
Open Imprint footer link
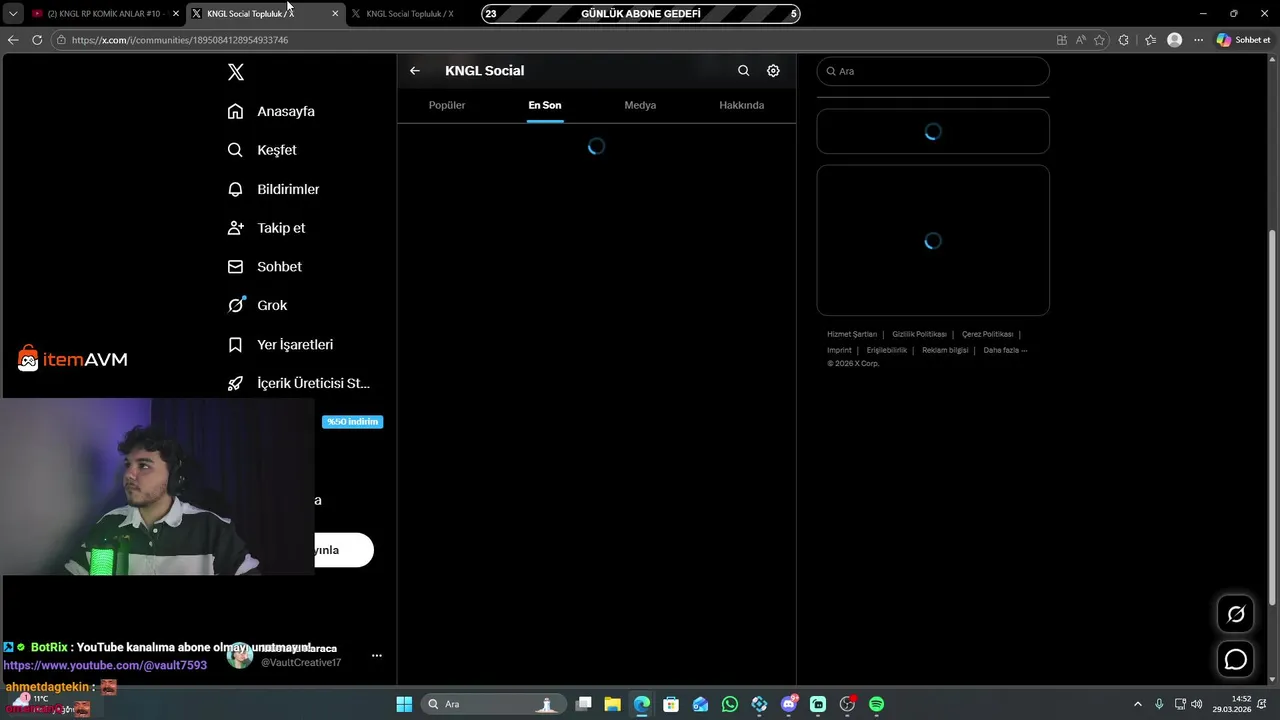pyautogui.click(x=839, y=350)
